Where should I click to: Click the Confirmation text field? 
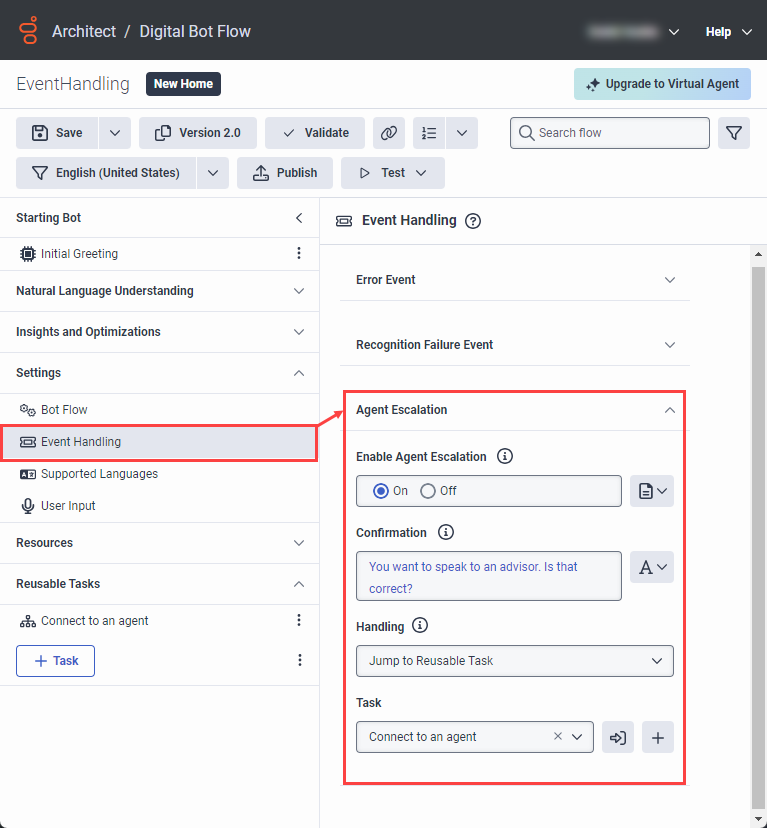tap(489, 576)
